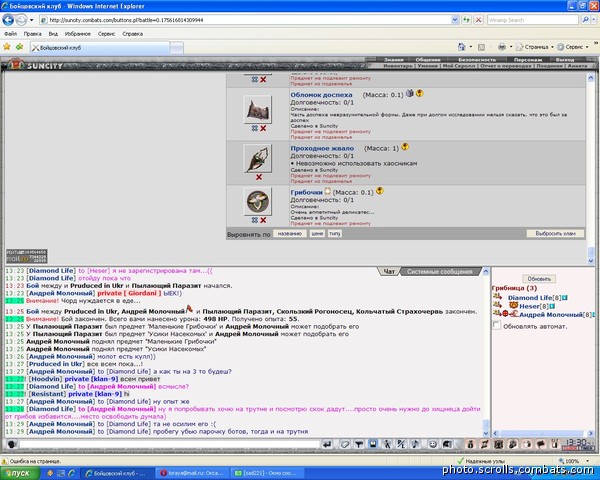Click gold info icon next to Грибочки
Image resolution: width=600 pixels, height=480 pixels.
[379, 191]
